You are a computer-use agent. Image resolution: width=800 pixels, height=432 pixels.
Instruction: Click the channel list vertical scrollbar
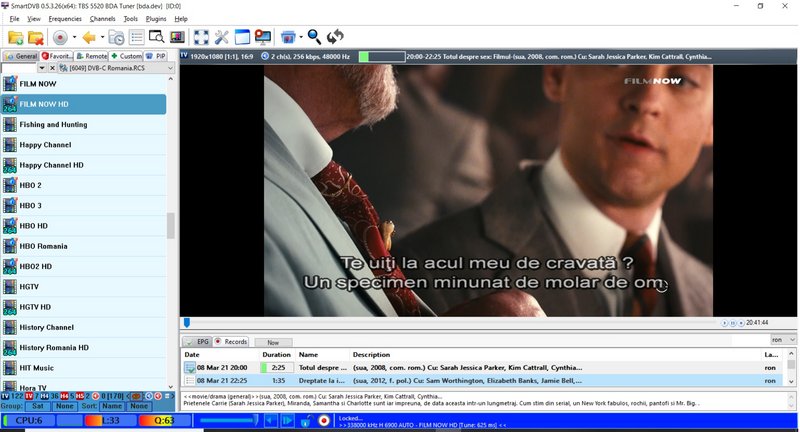click(x=170, y=225)
